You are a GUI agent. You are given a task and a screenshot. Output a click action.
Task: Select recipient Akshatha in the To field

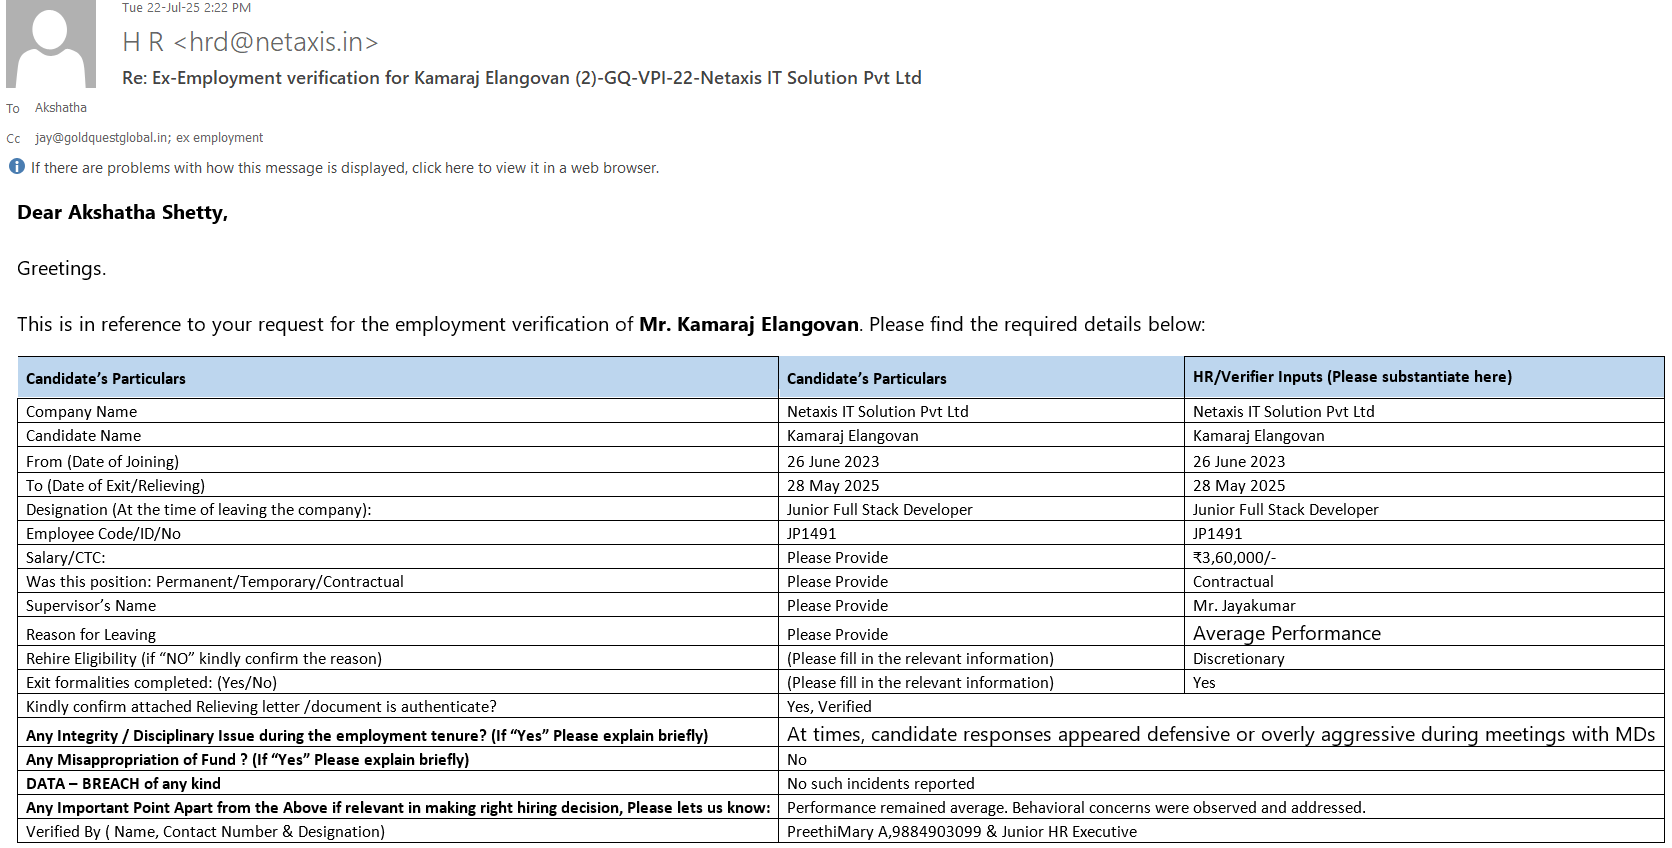tap(61, 108)
